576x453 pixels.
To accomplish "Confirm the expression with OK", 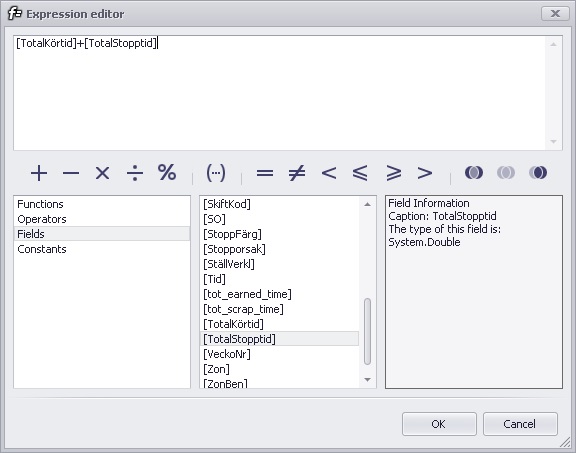I will point(439,424).
